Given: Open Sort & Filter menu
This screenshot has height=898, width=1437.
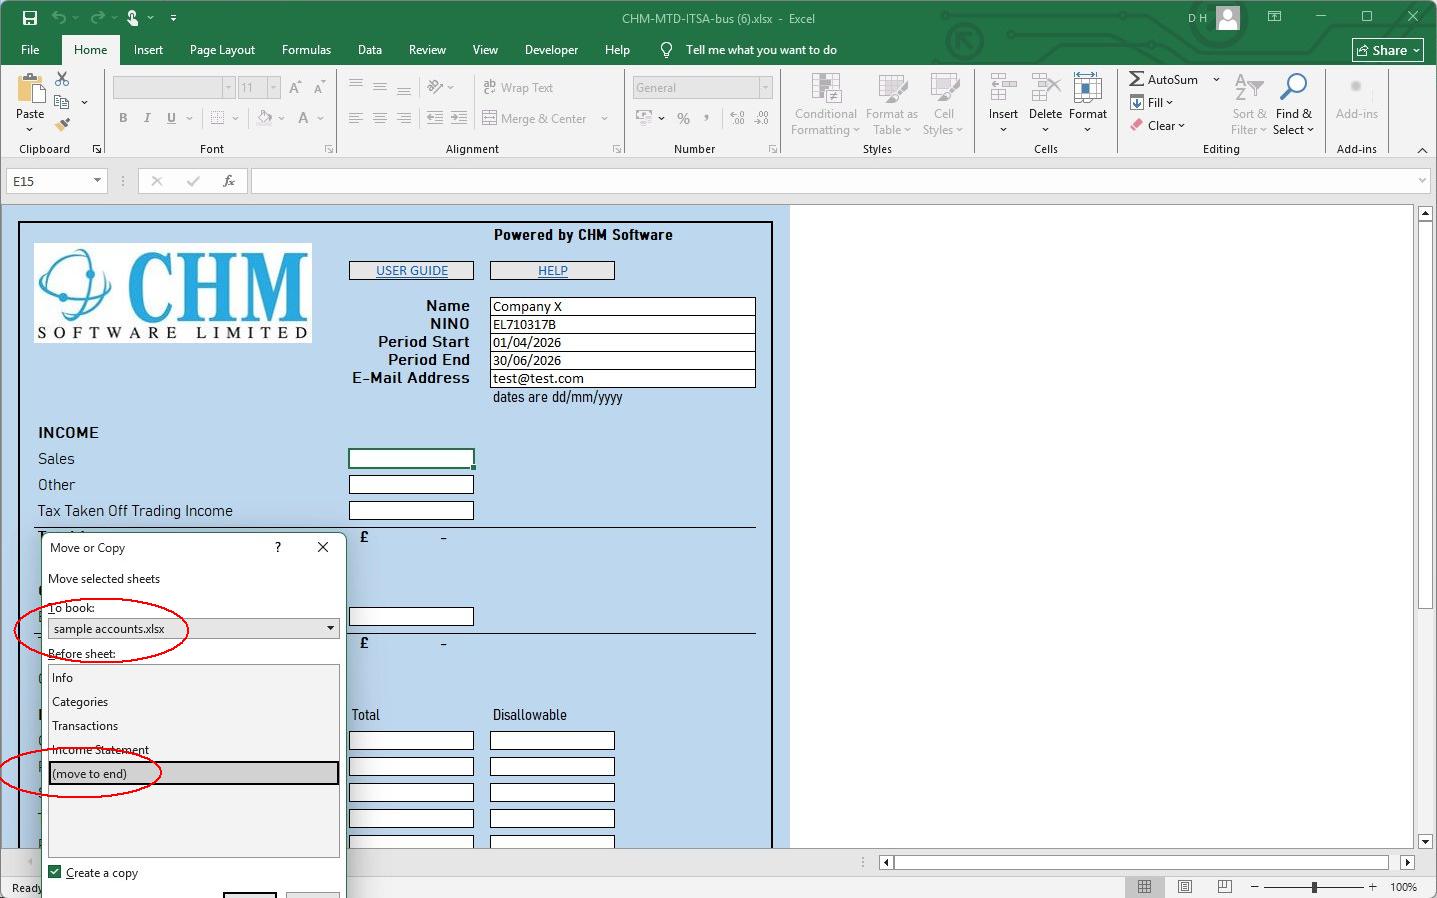Looking at the screenshot, I should pos(1249,104).
